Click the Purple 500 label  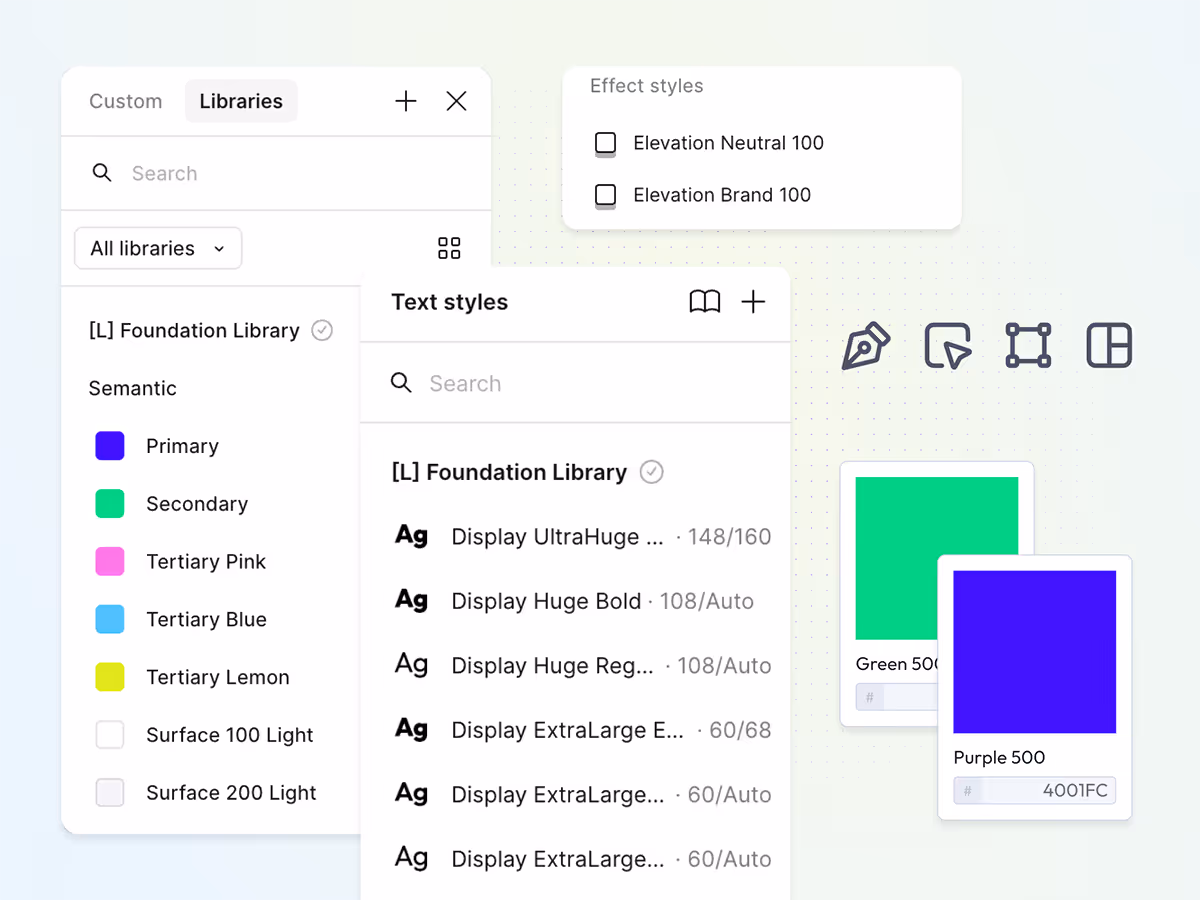pyautogui.click(x=1000, y=758)
